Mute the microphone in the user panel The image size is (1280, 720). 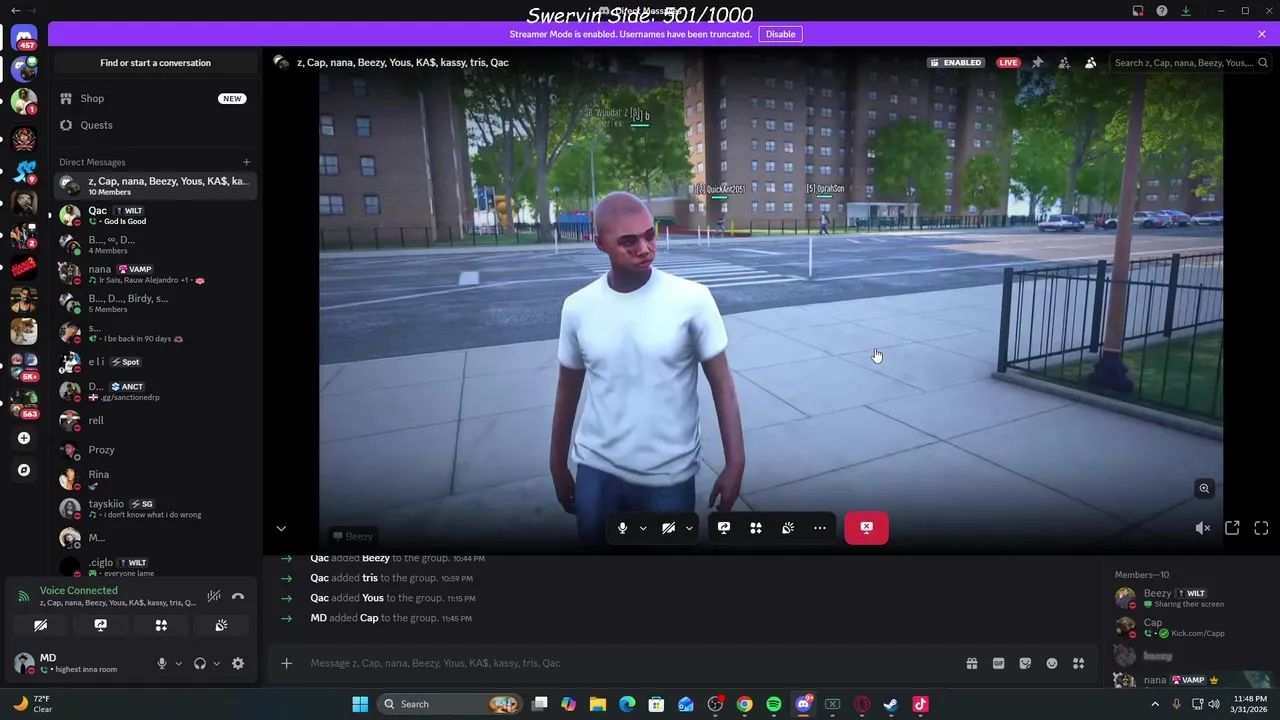[x=162, y=663]
